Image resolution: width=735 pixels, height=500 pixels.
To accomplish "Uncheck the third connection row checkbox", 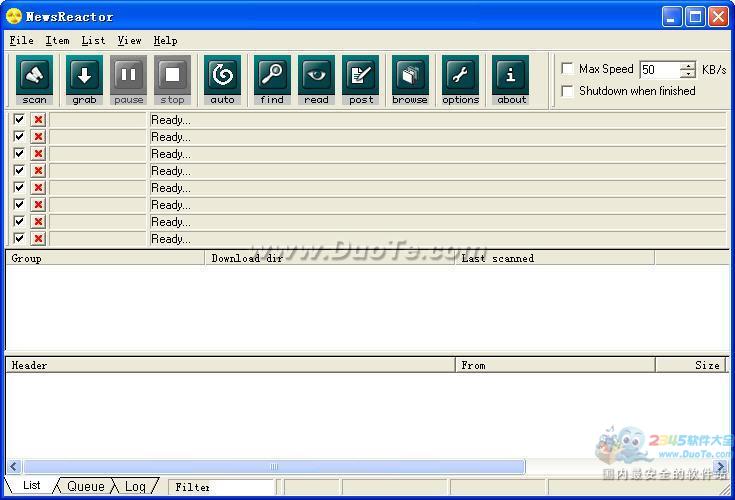I will [19, 153].
